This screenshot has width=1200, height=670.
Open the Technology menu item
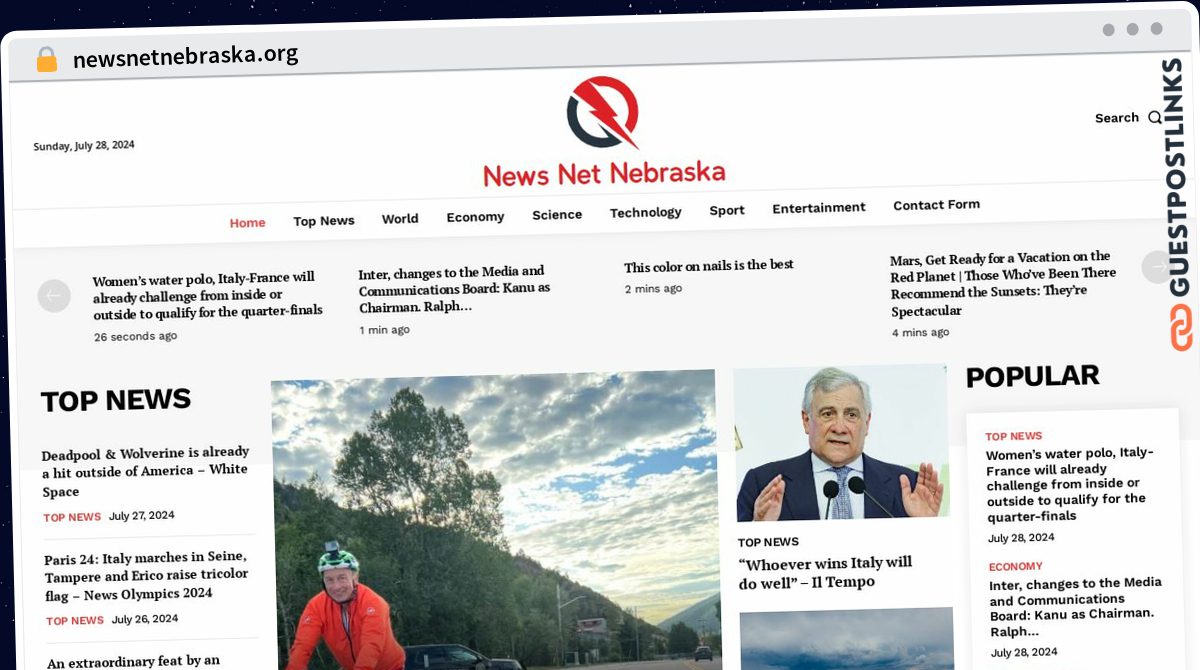pos(646,213)
